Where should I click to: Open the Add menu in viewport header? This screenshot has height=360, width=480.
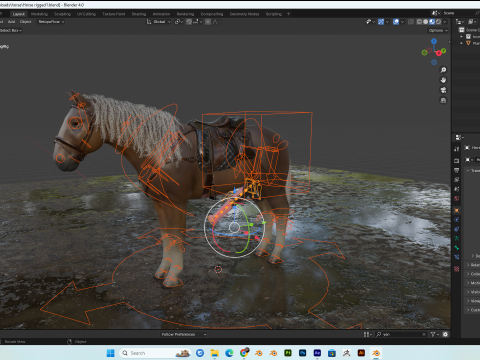pyautogui.click(x=11, y=22)
